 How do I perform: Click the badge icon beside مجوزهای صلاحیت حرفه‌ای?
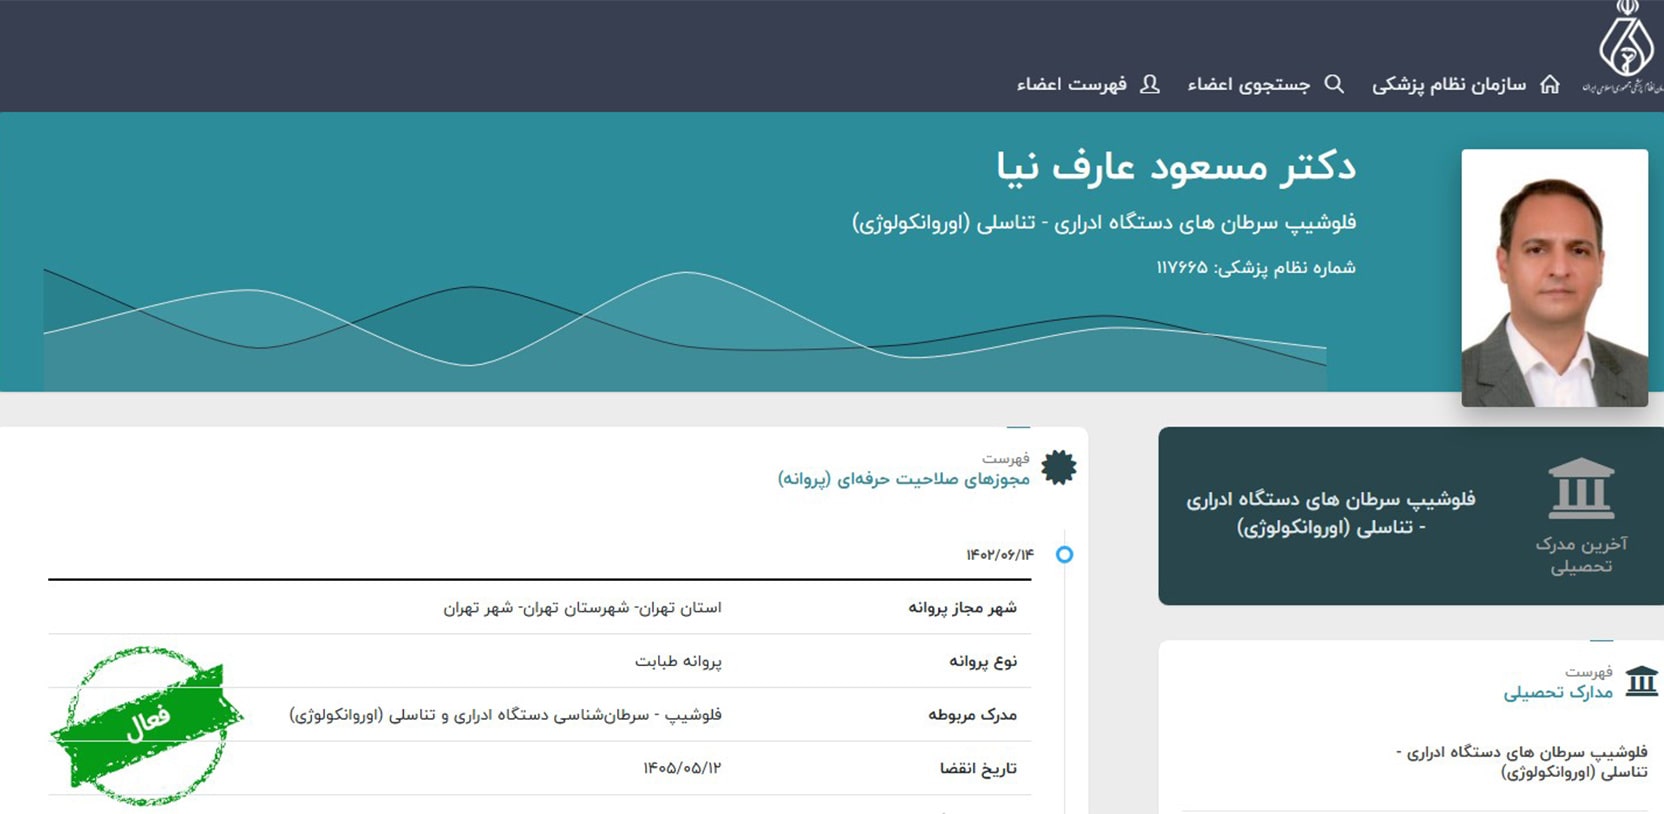click(x=1059, y=467)
